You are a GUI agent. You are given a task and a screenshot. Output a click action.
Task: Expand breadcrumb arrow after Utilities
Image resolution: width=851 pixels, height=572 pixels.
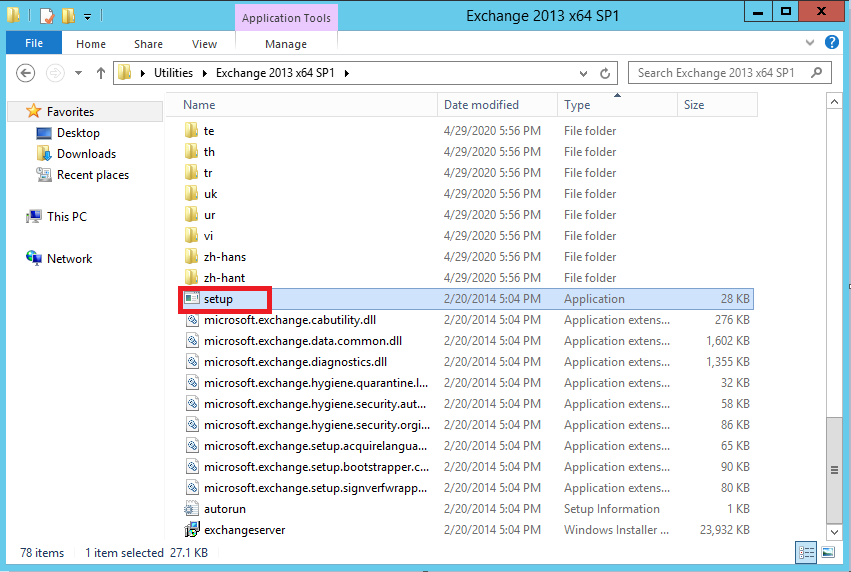tap(205, 73)
